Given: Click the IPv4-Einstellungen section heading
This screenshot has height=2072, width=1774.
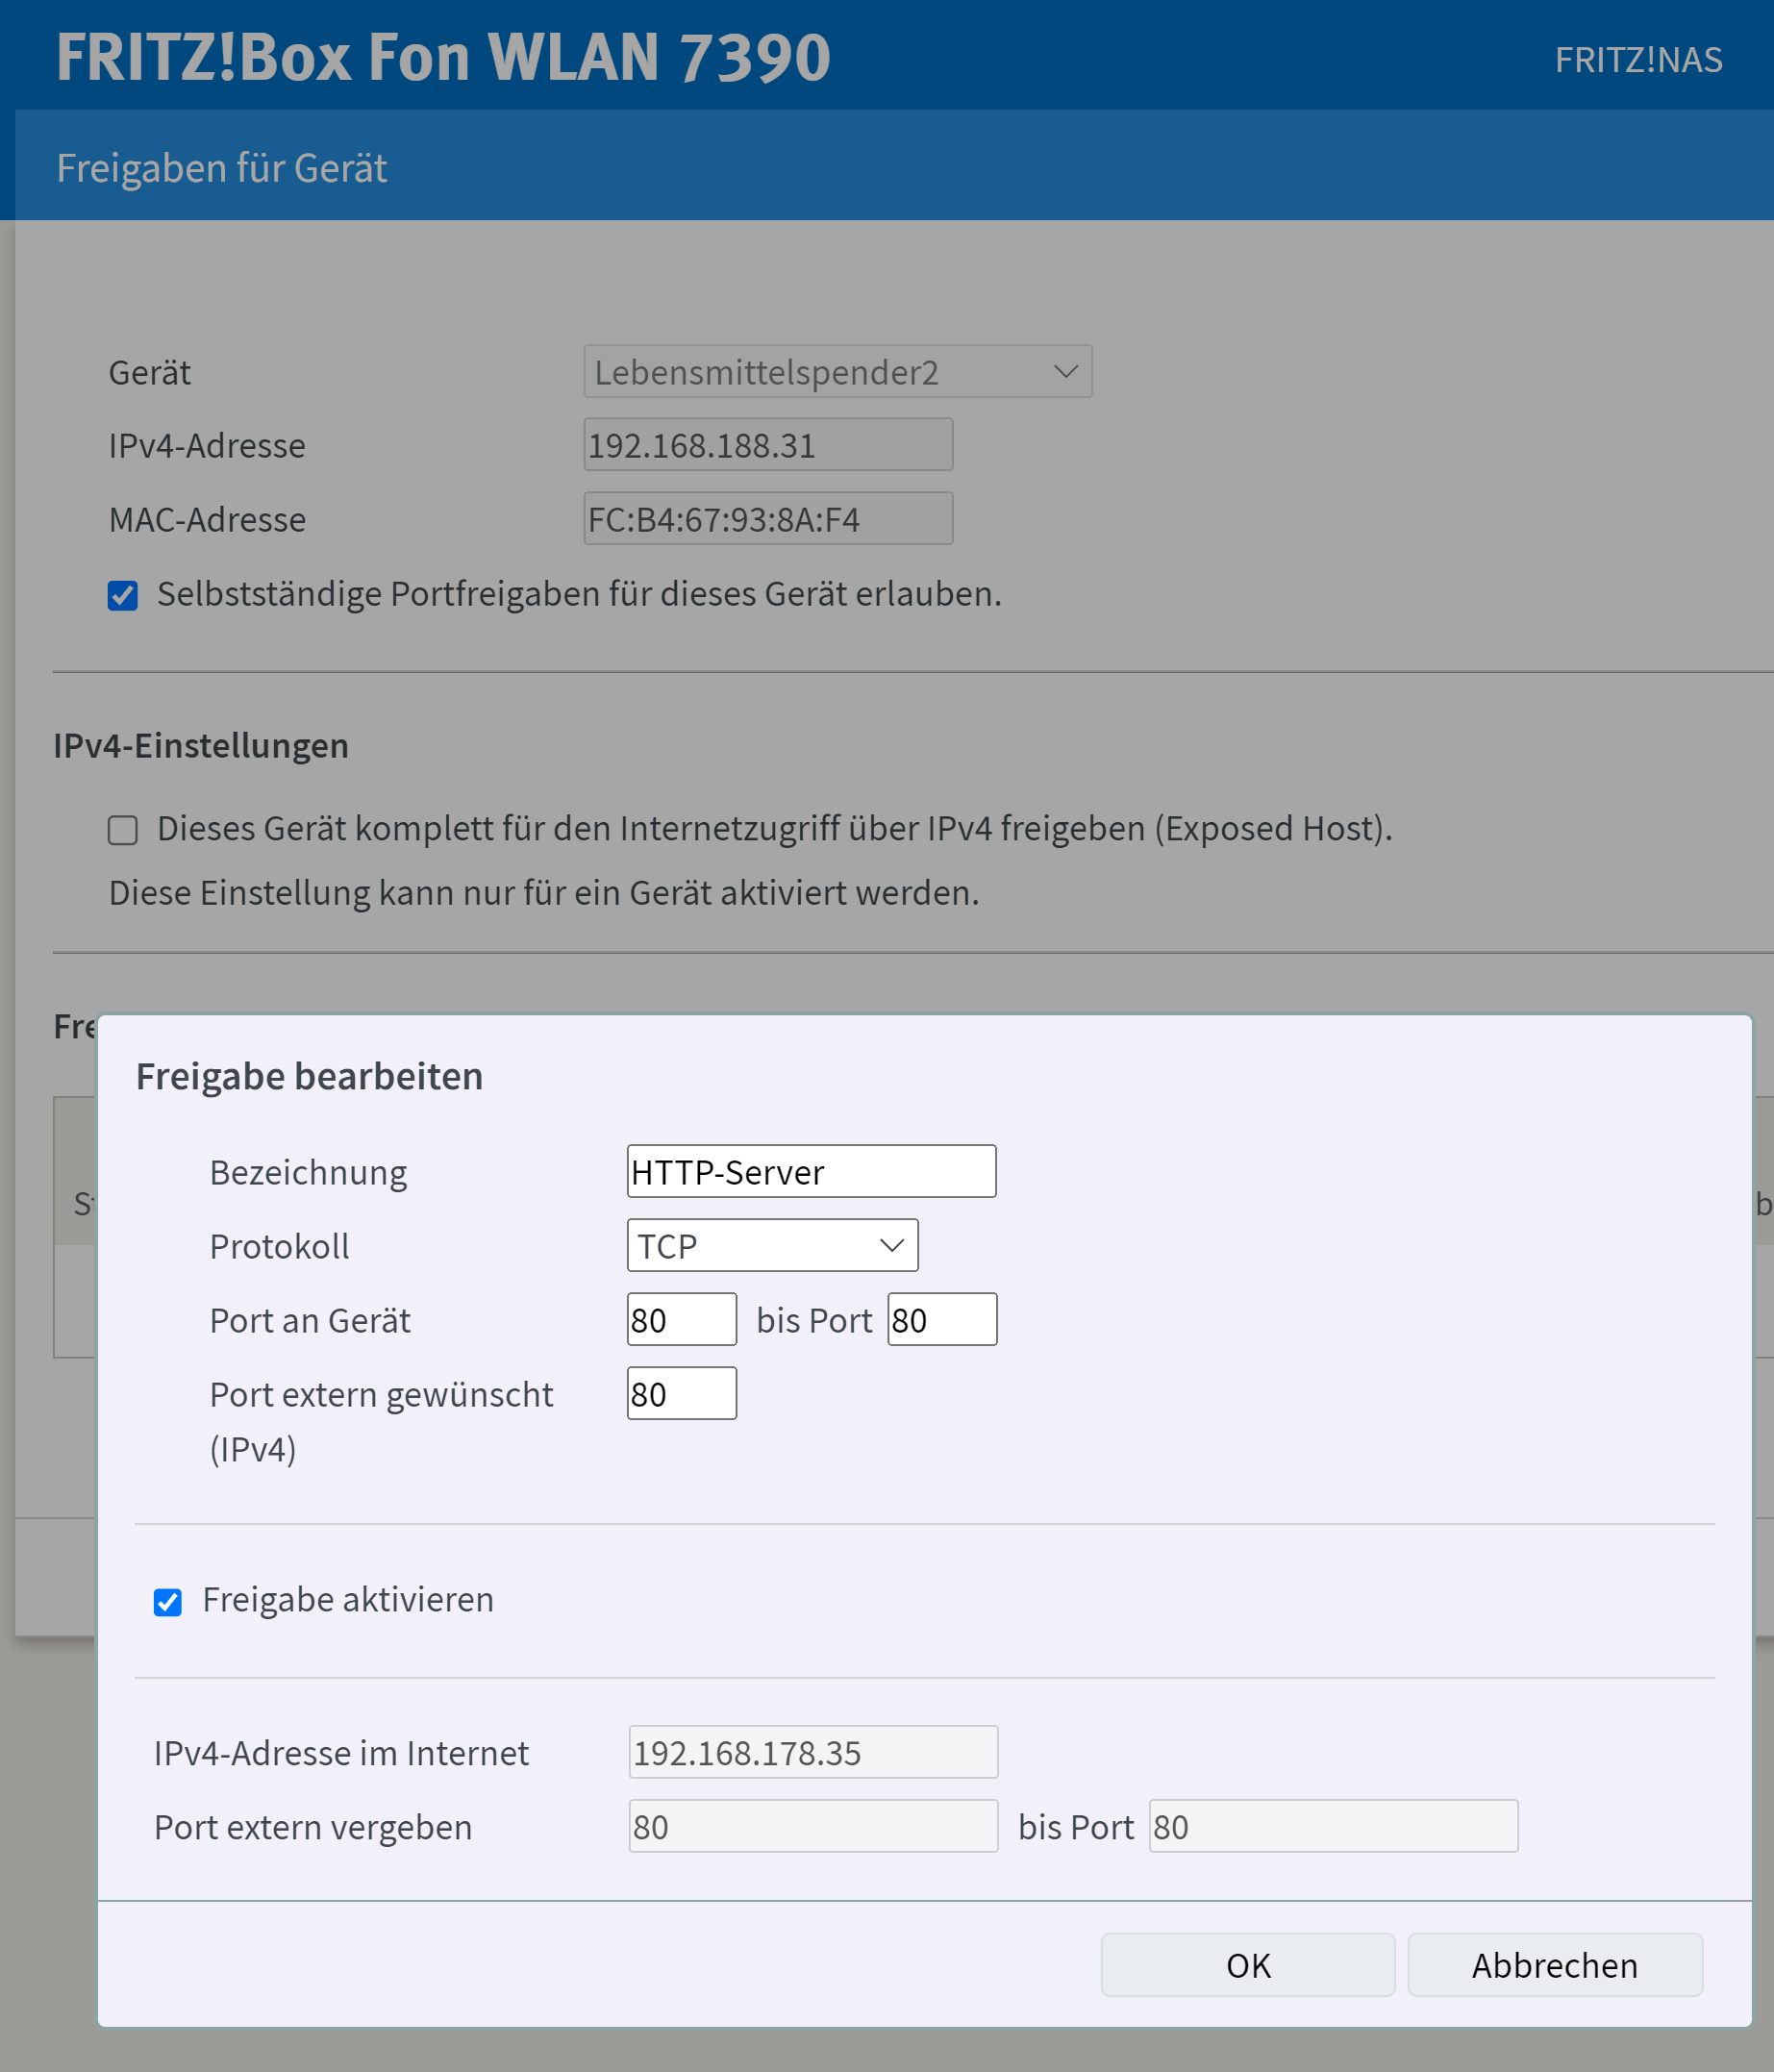Looking at the screenshot, I should click(201, 746).
